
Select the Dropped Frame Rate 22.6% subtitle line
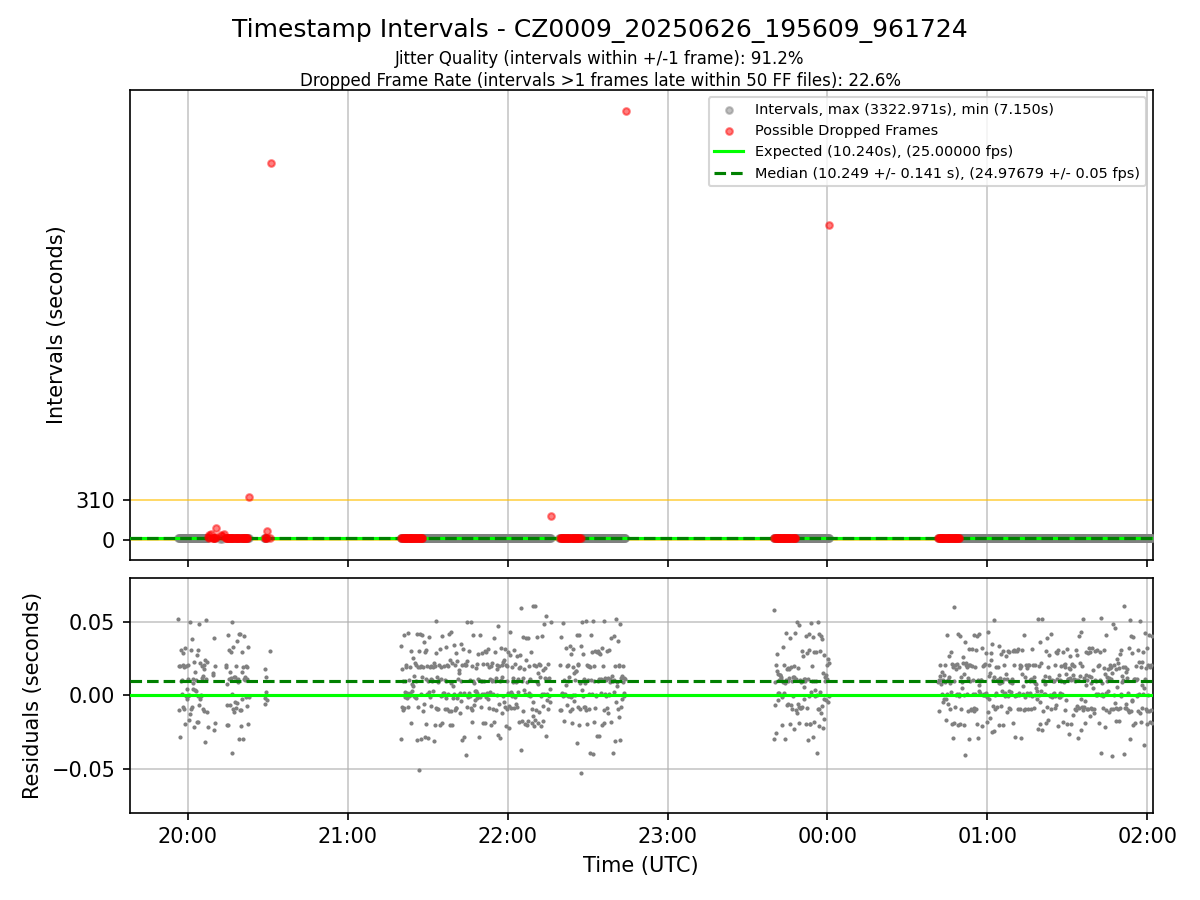pos(600,80)
